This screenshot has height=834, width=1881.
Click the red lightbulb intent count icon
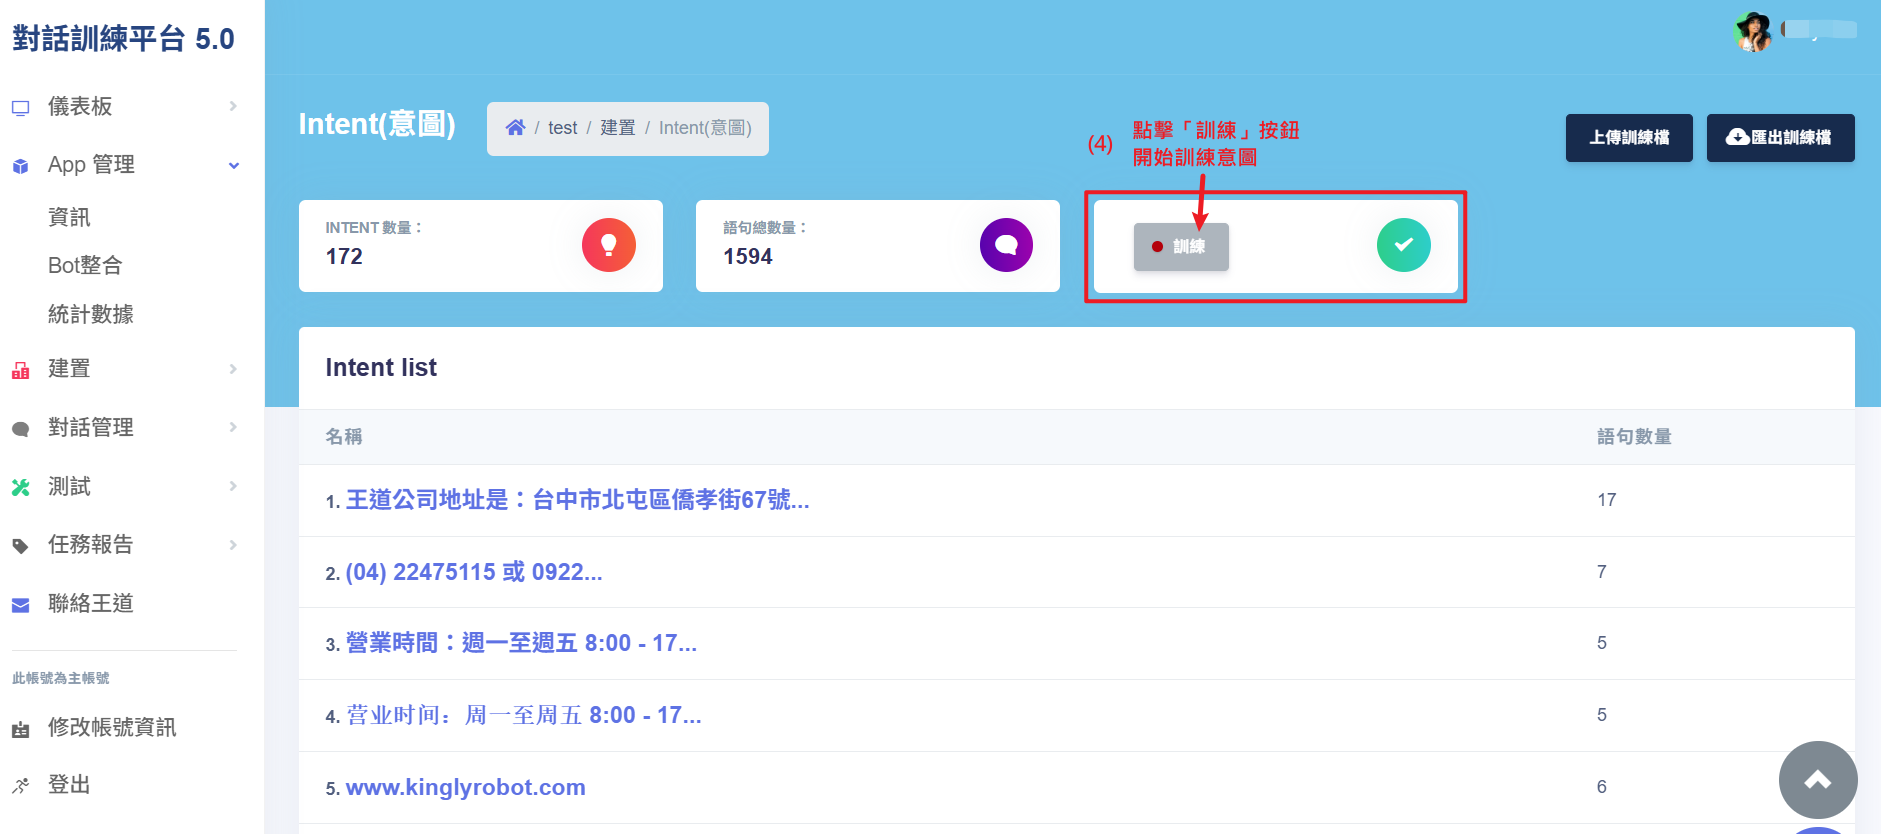[608, 245]
